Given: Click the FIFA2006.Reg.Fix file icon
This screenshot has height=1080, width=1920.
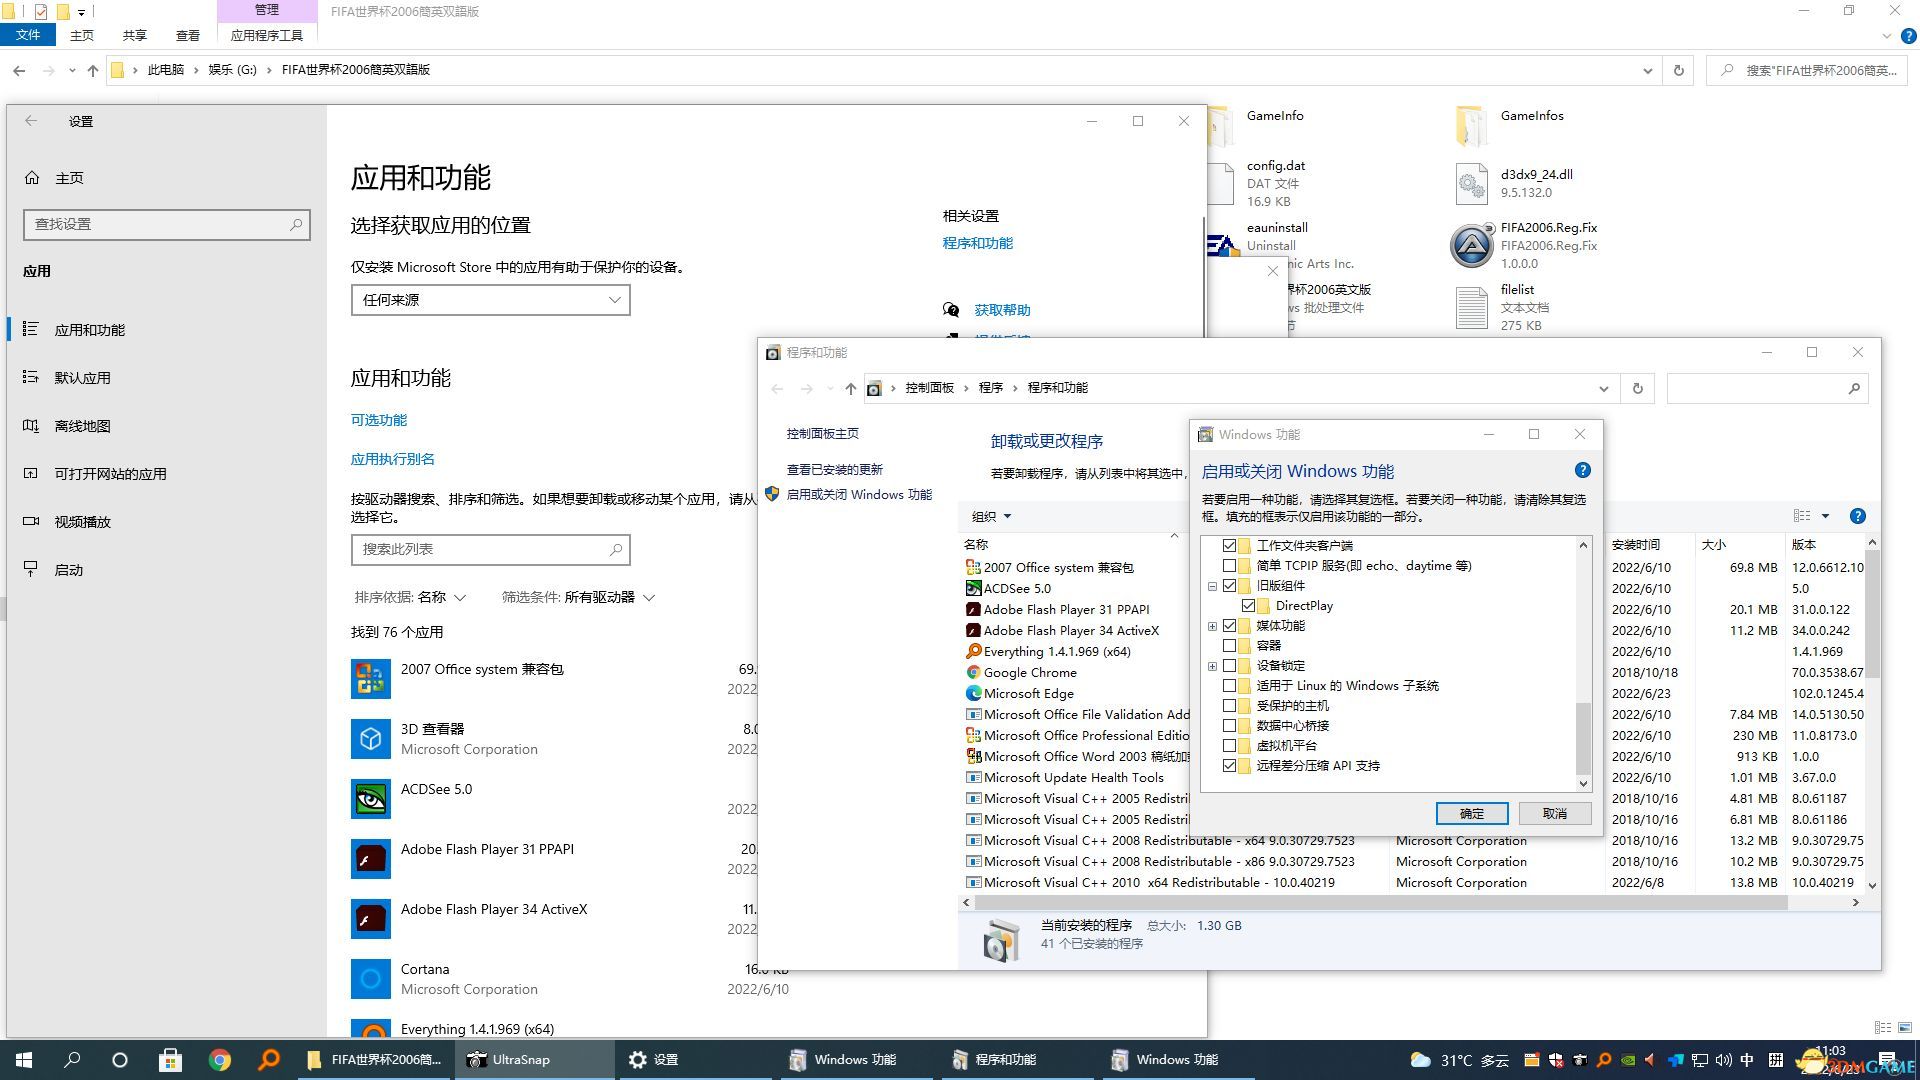Looking at the screenshot, I should 1469,244.
